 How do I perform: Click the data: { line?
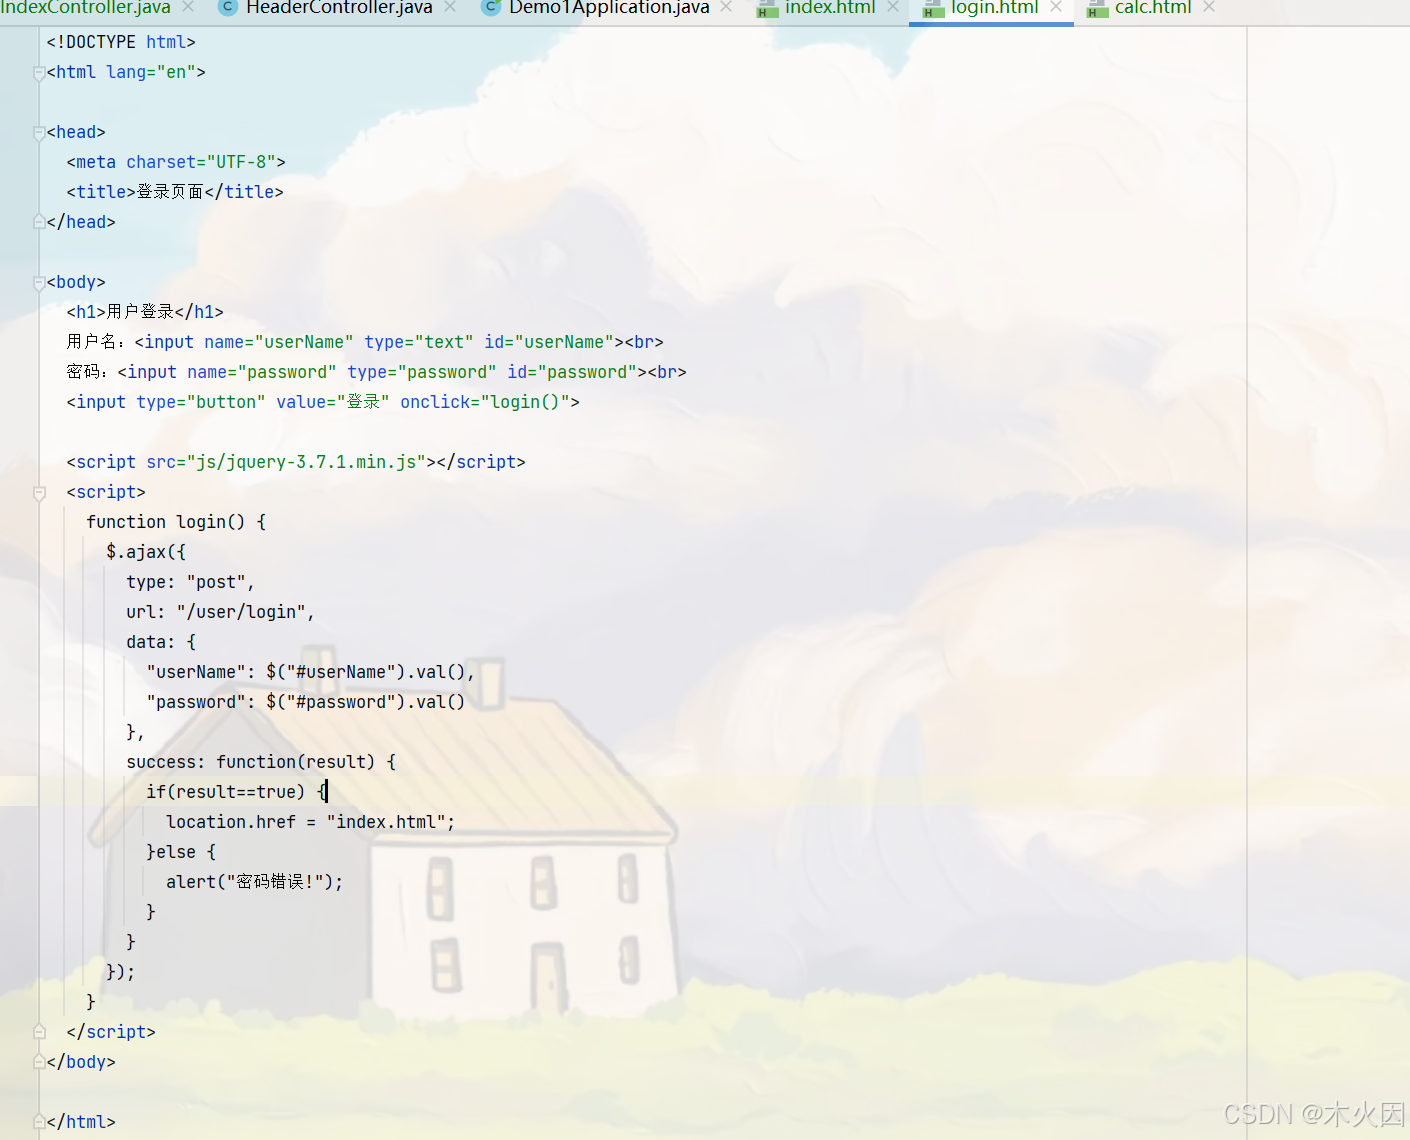click(161, 642)
